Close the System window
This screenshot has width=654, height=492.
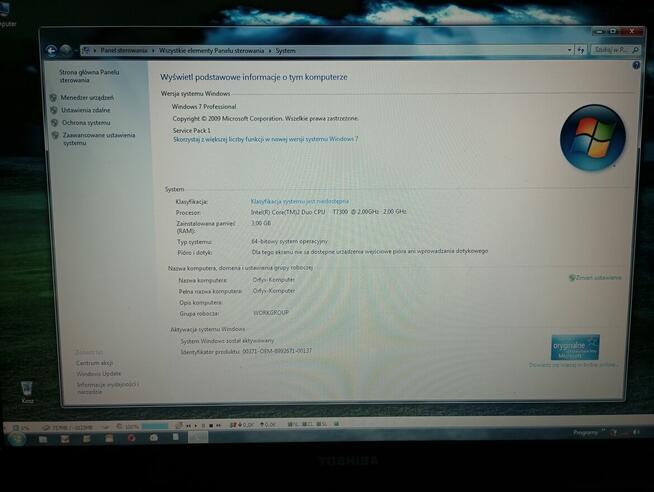point(632,31)
